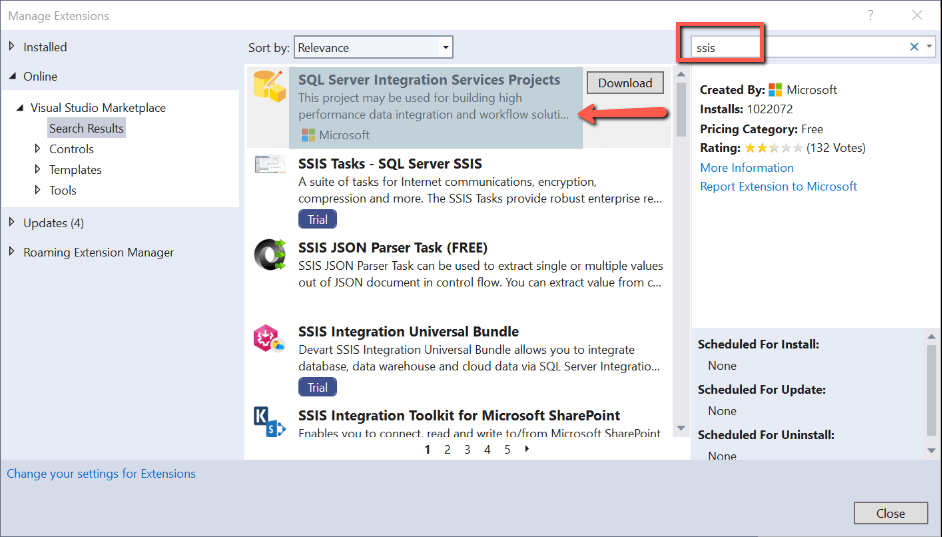Select Search Results in the tree
The height and width of the screenshot is (537, 942).
[x=86, y=128]
